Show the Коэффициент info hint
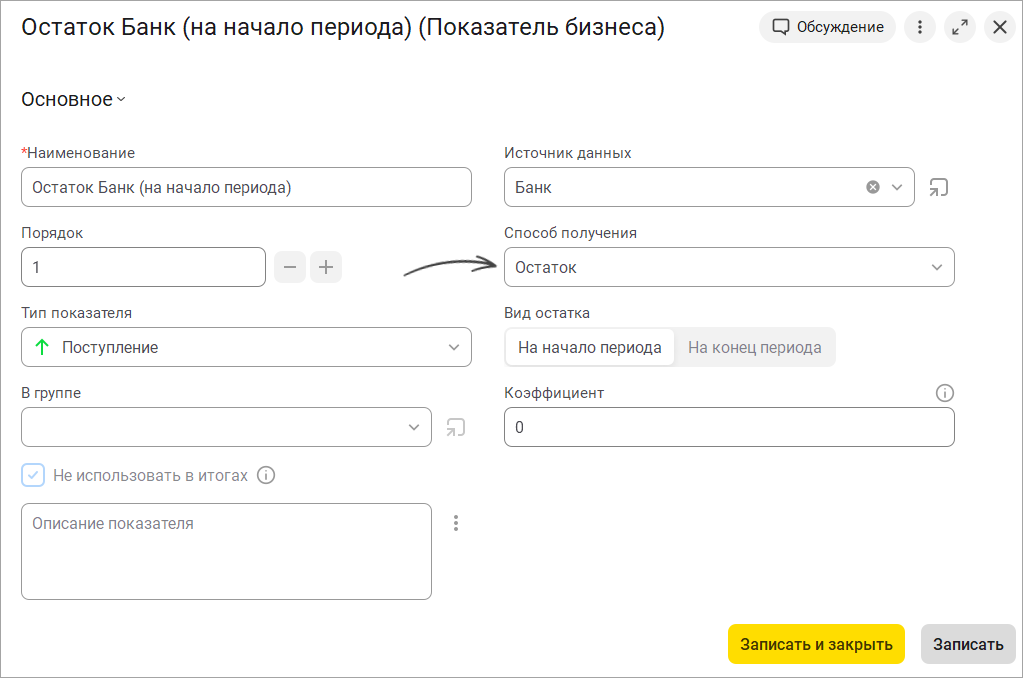This screenshot has height=678, width=1023. pos(944,393)
